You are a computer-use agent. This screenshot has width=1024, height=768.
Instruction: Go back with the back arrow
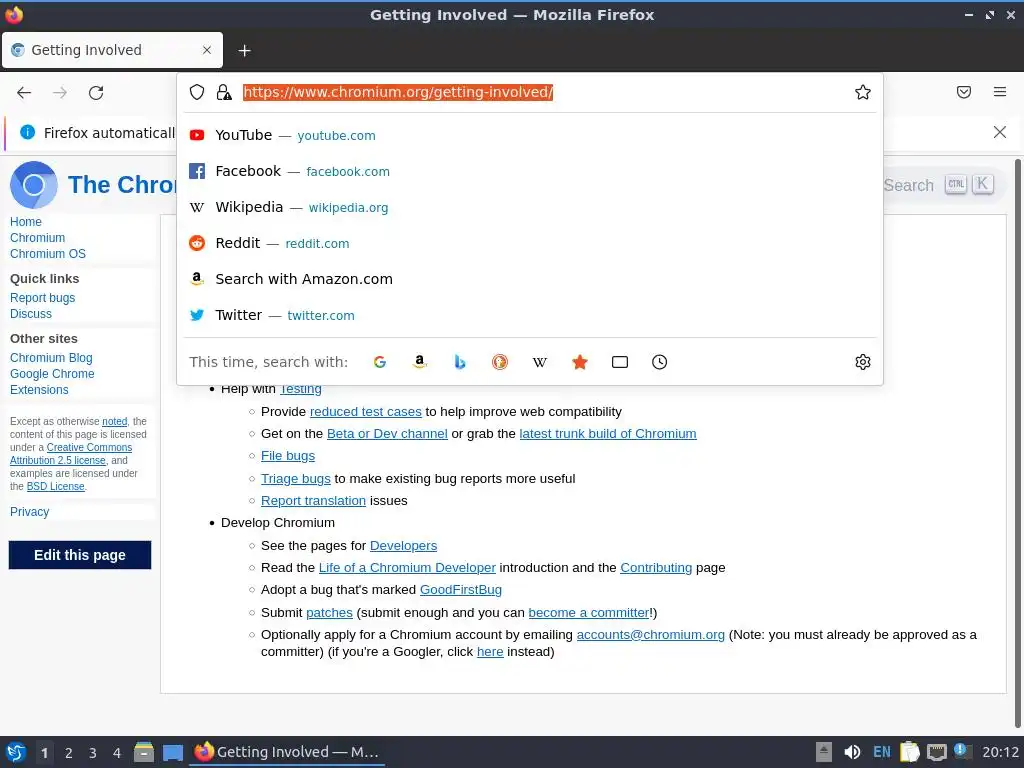pos(24,93)
